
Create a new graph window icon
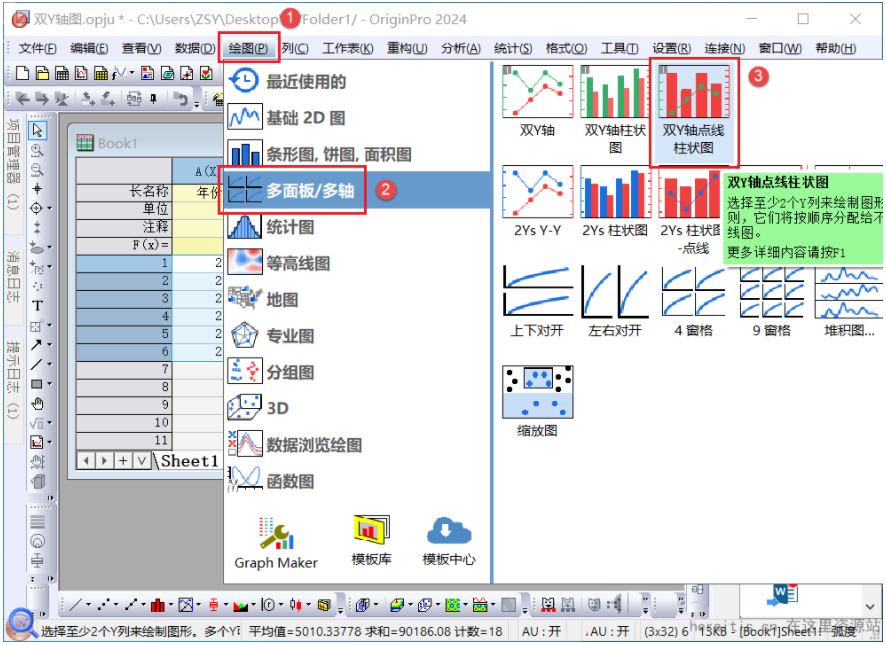(81, 73)
